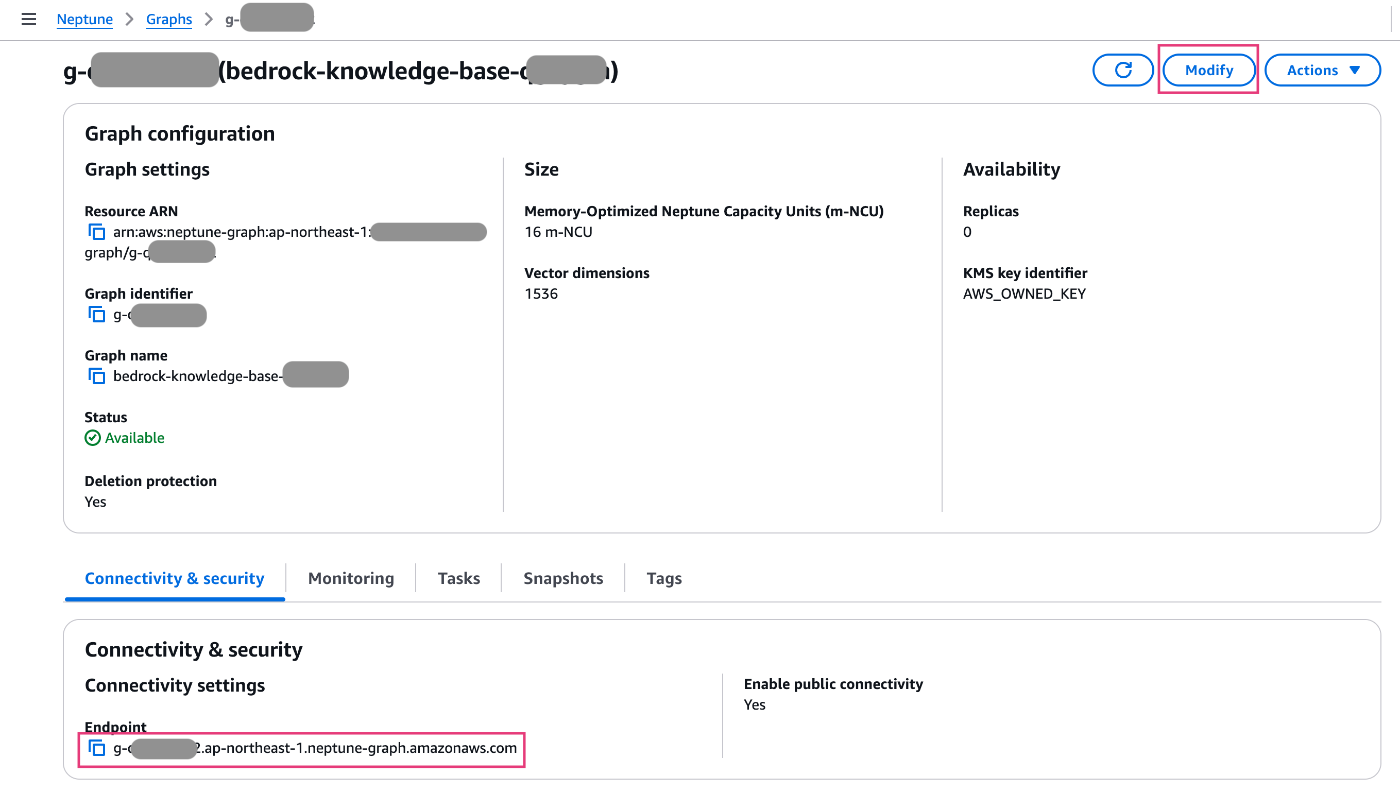The width and height of the screenshot is (1400, 792).
Task: Copy the Graph name
Action: pyautogui.click(x=97, y=377)
